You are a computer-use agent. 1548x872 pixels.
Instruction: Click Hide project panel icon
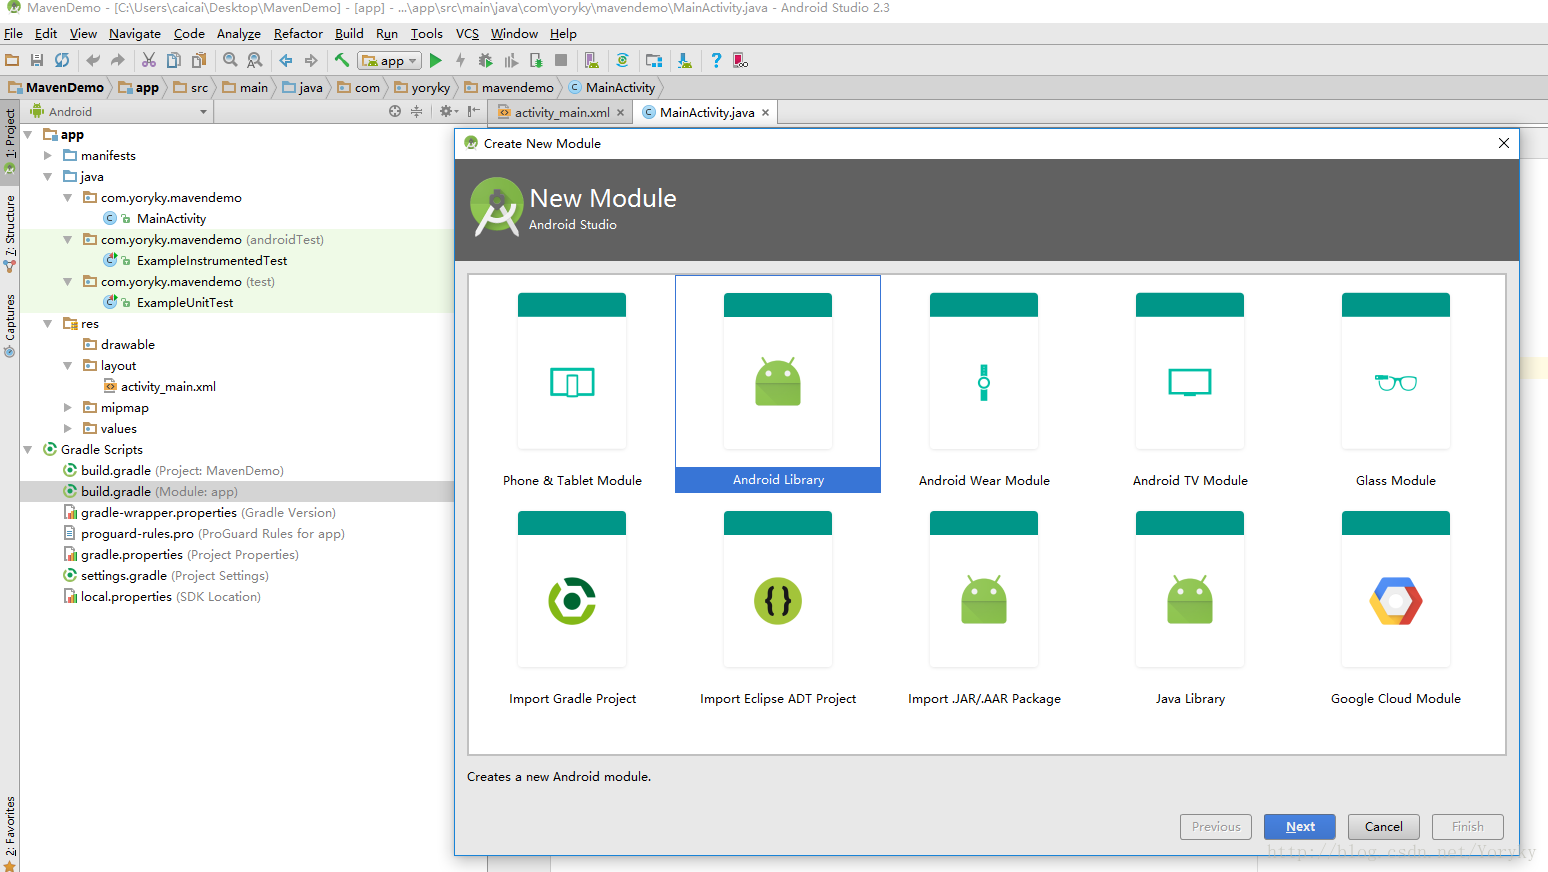(473, 111)
